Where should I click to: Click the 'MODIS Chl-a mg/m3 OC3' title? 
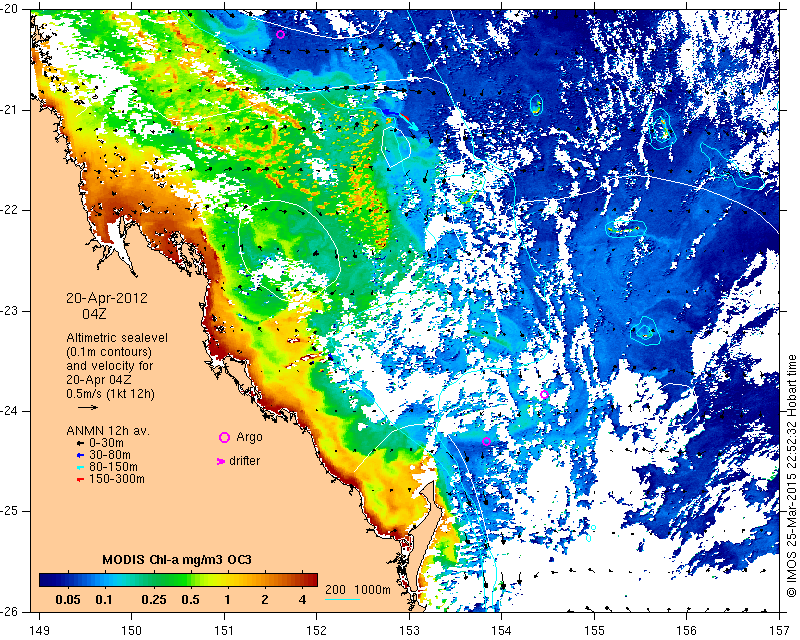[177, 559]
